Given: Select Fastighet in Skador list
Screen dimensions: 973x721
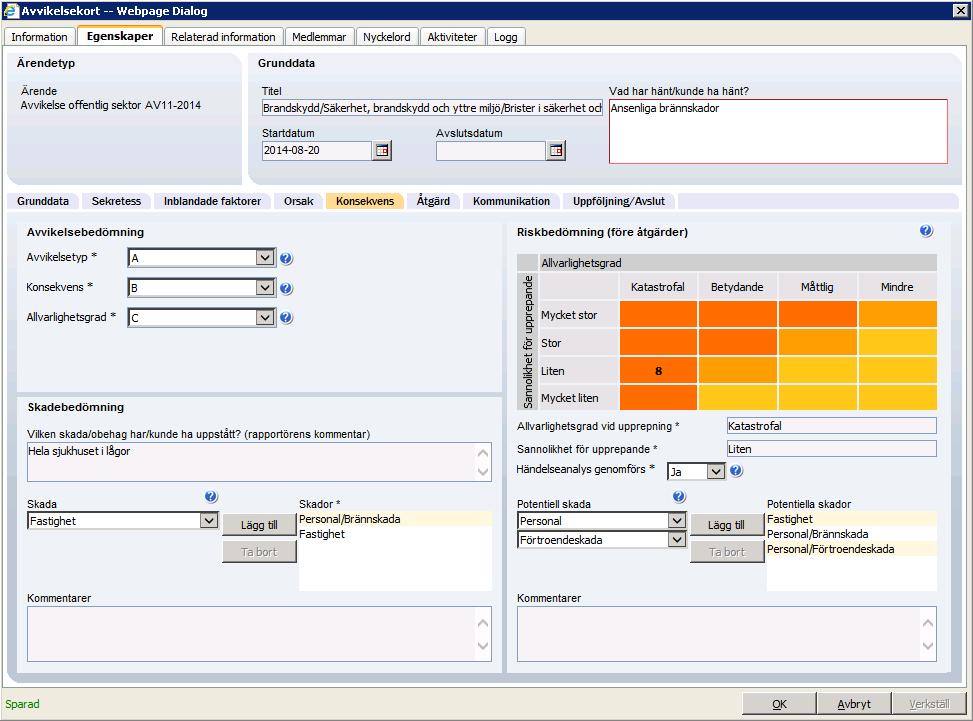Looking at the screenshot, I should pyautogui.click(x=395, y=534).
